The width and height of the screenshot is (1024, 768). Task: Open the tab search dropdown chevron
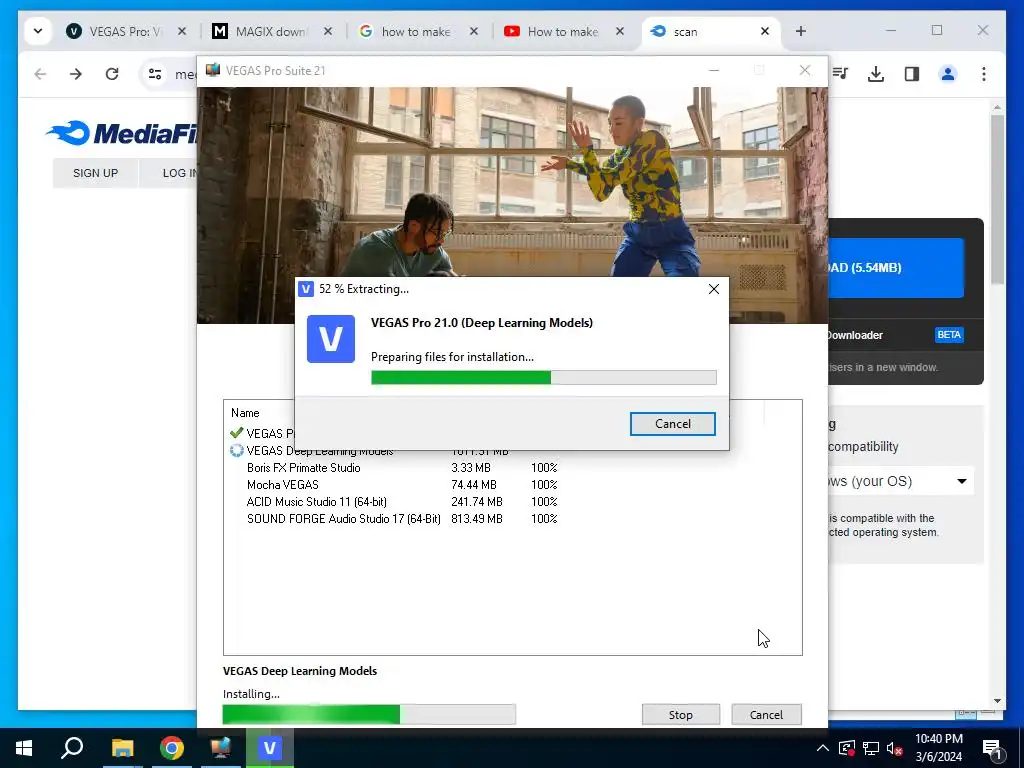(38, 31)
